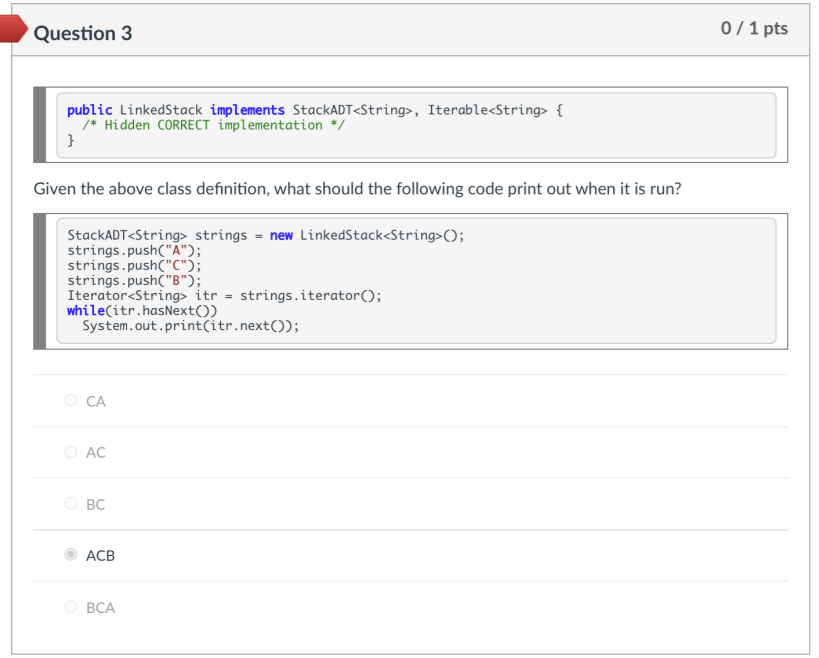Click the "CA" answer label text
Screen dimensions: 819x658
point(96,401)
